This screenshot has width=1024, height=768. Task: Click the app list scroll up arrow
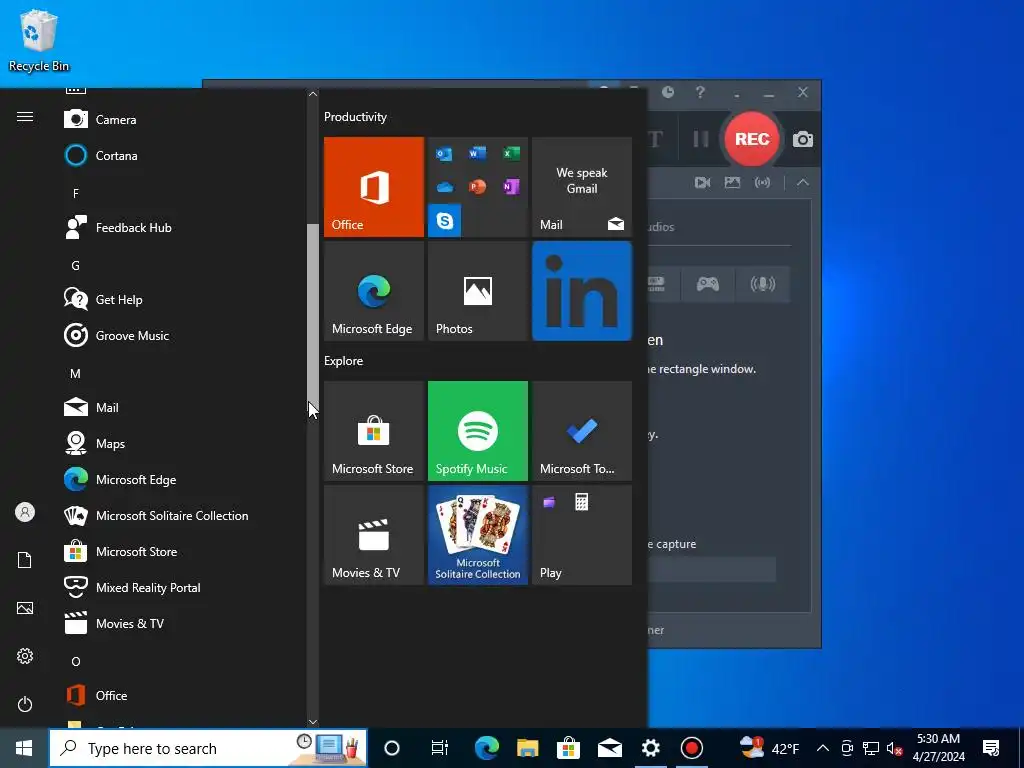(313, 94)
